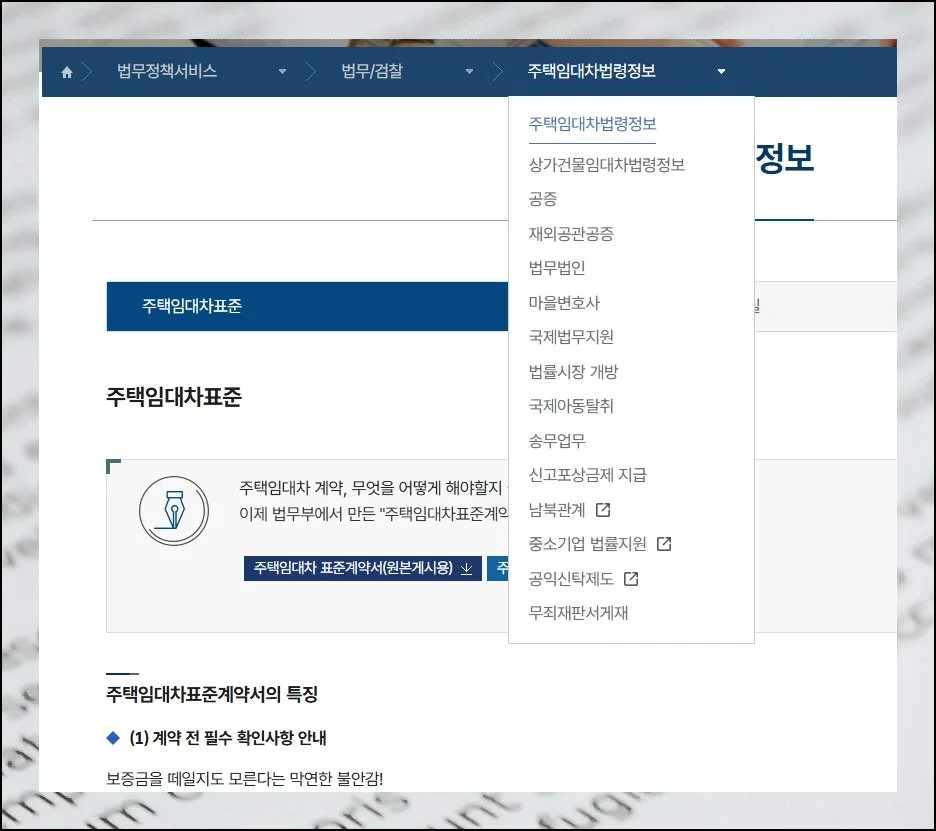The height and width of the screenshot is (831, 936).
Task: Click the fountain pen circle icon
Action: click(174, 510)
